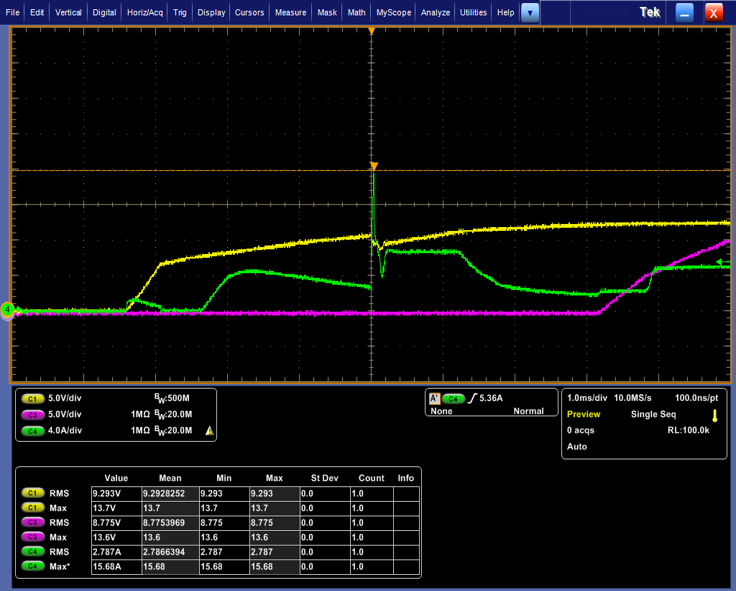736x591 pixels.
Task: Click the trigger level marker on waveform
Action: (x=374, y=166)
